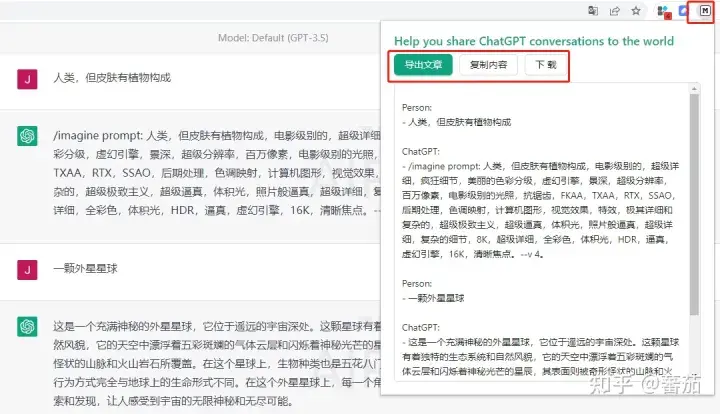Click the blue extension icon
Viewport: 720px width, 414px height.
(x=685, y=11)
